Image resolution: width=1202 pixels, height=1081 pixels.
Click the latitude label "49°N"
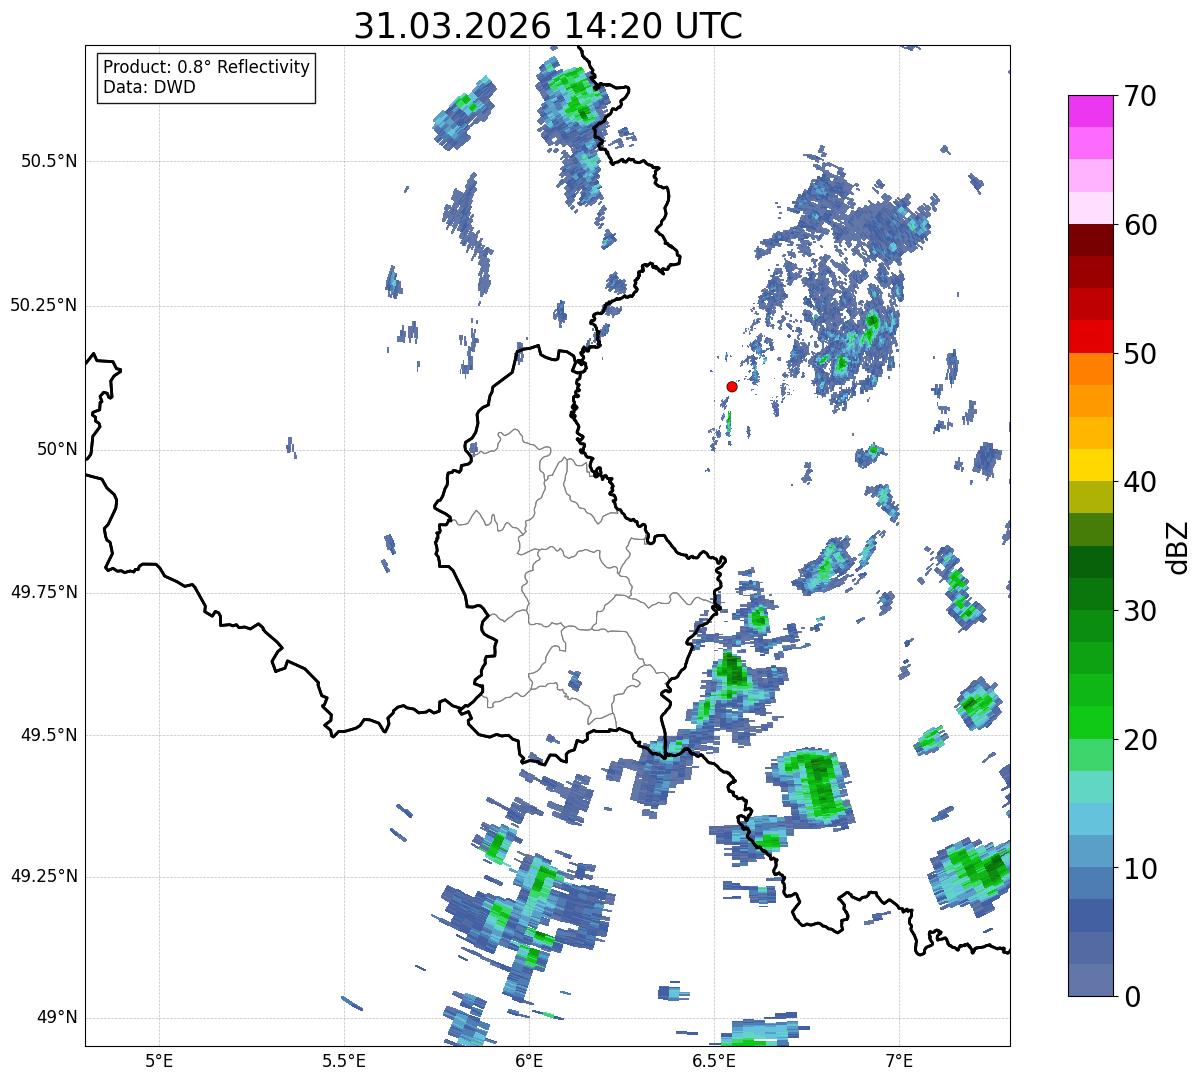57,1017
